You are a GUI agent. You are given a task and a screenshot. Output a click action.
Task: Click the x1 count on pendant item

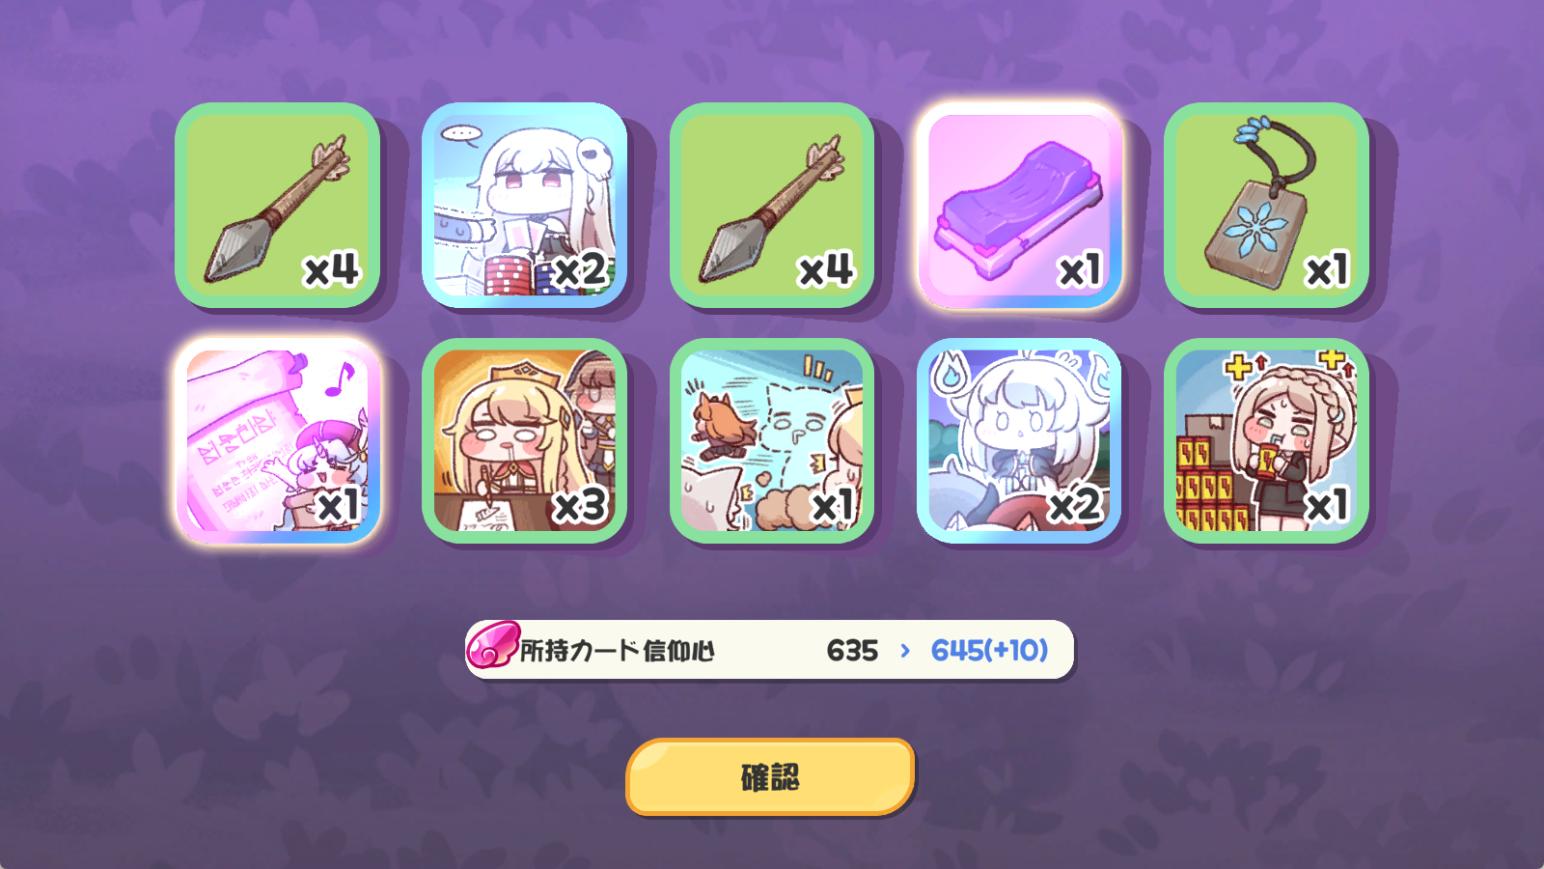(x=1326, y=271)
